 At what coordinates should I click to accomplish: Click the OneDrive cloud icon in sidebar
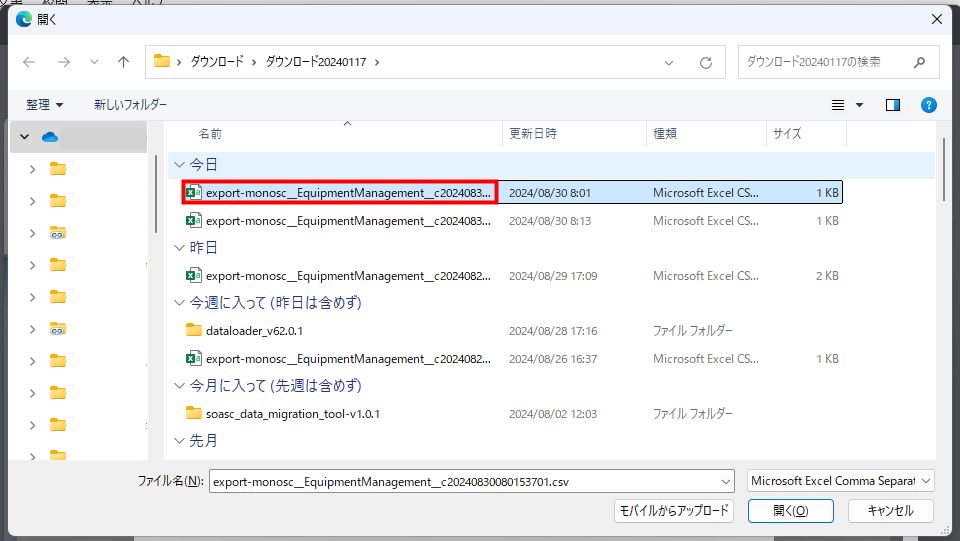pos(50,137)
